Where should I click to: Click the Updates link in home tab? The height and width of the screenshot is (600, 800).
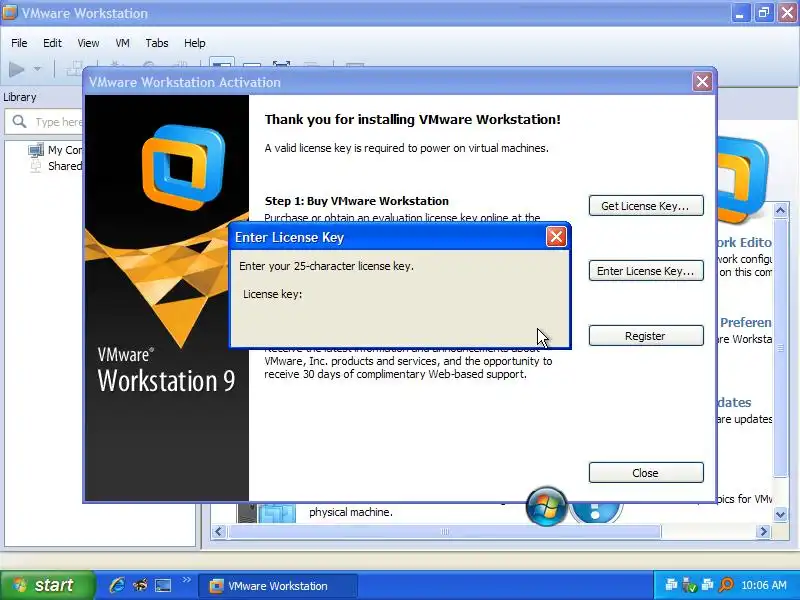734,402
